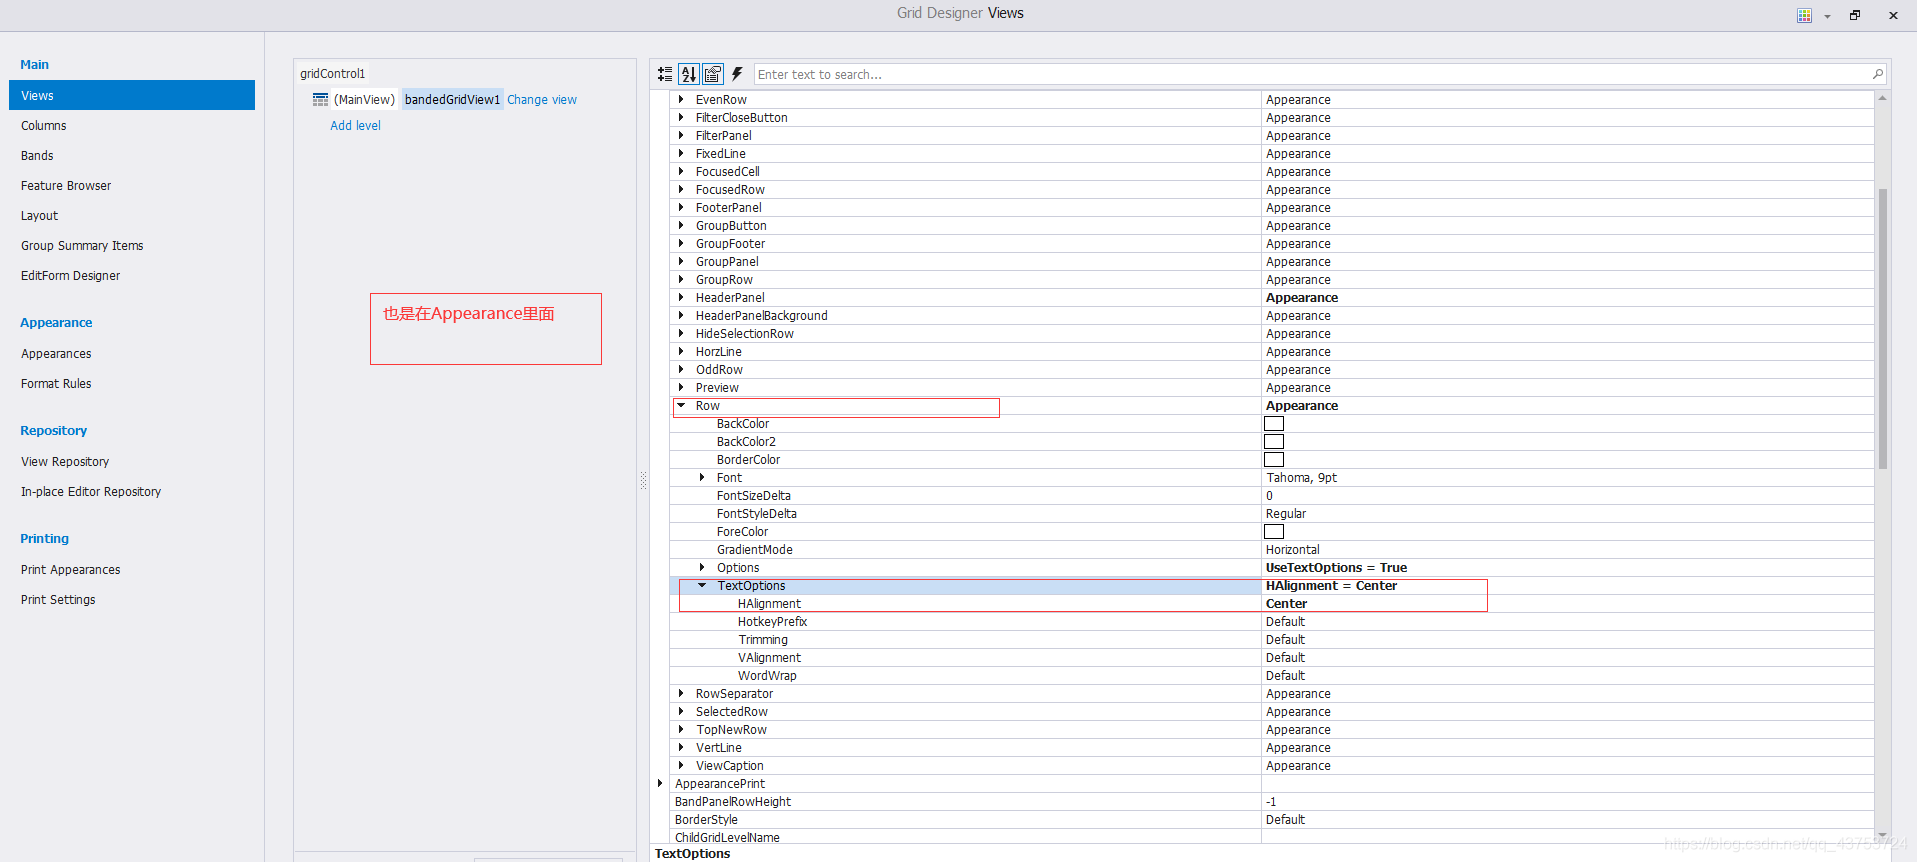Expand the SelectedRow appearance node
The image size is (1917, 862).
(x=681, y=711)
